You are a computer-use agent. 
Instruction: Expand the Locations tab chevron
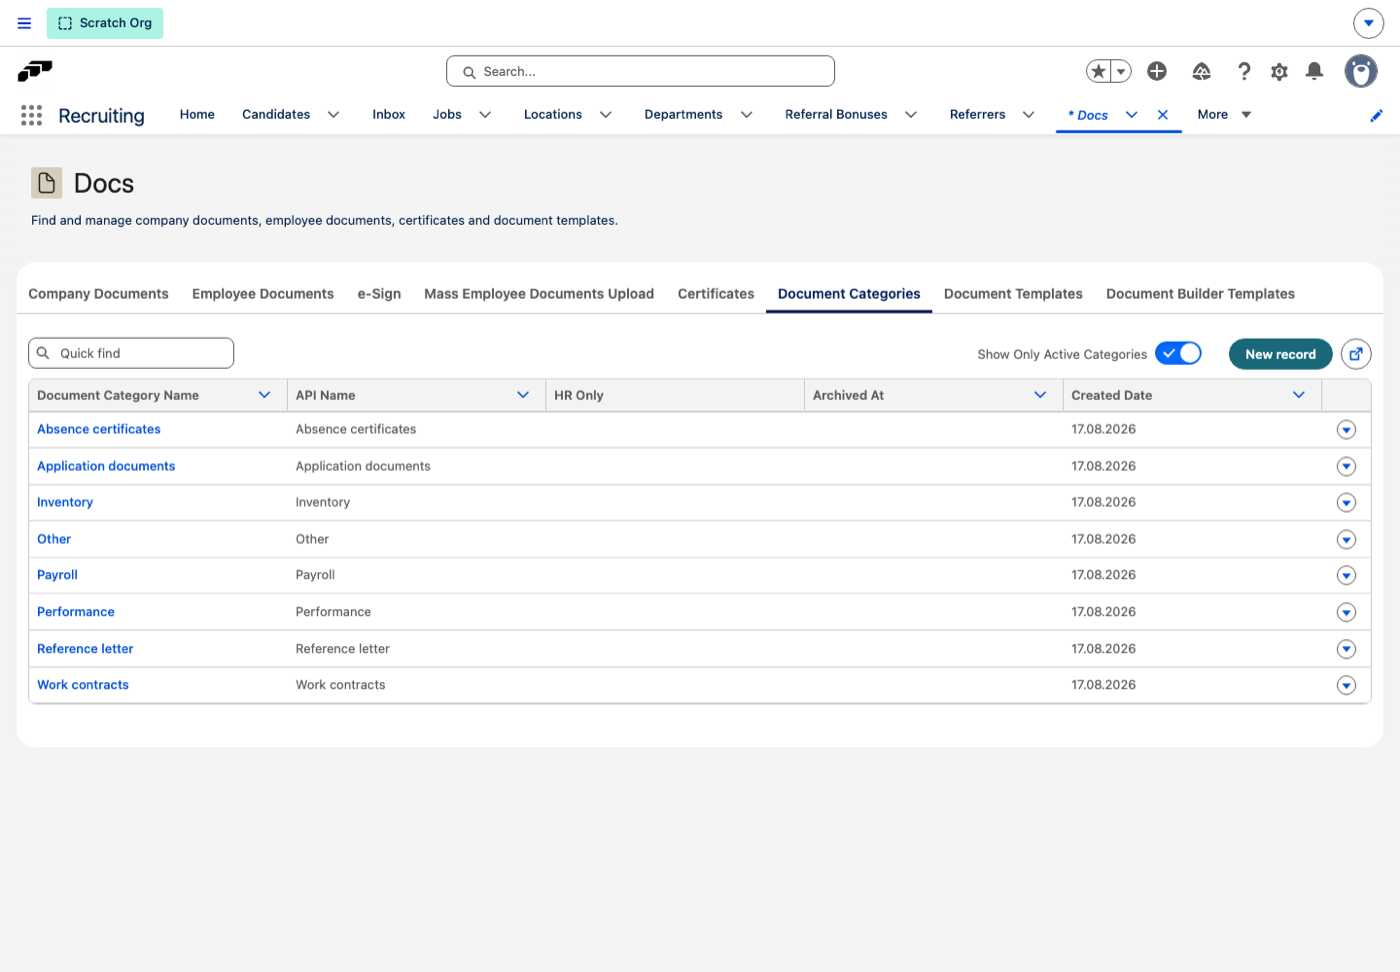pyautogui.click(x=606, y=115)
